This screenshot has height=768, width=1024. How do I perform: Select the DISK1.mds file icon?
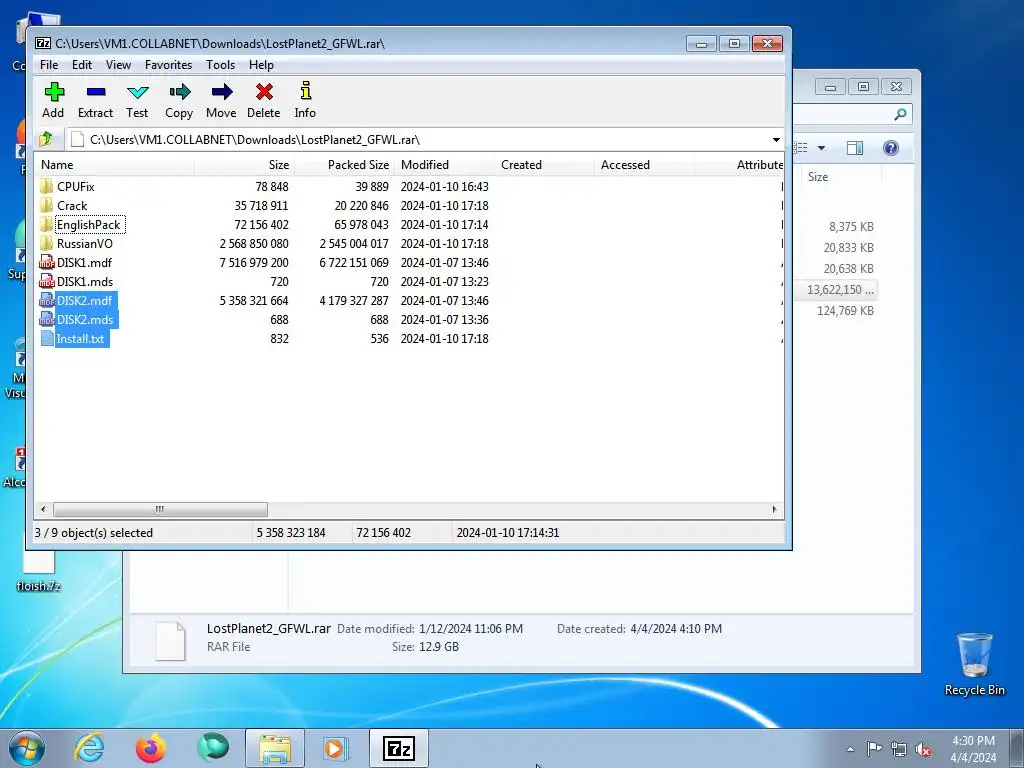pos(46,281)
